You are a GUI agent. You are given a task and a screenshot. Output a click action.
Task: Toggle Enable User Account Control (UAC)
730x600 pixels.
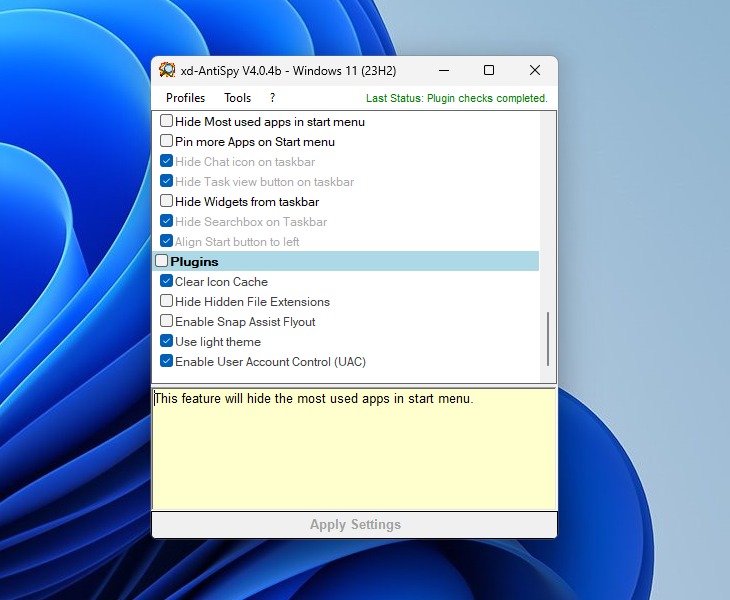(x=167, y=361)
